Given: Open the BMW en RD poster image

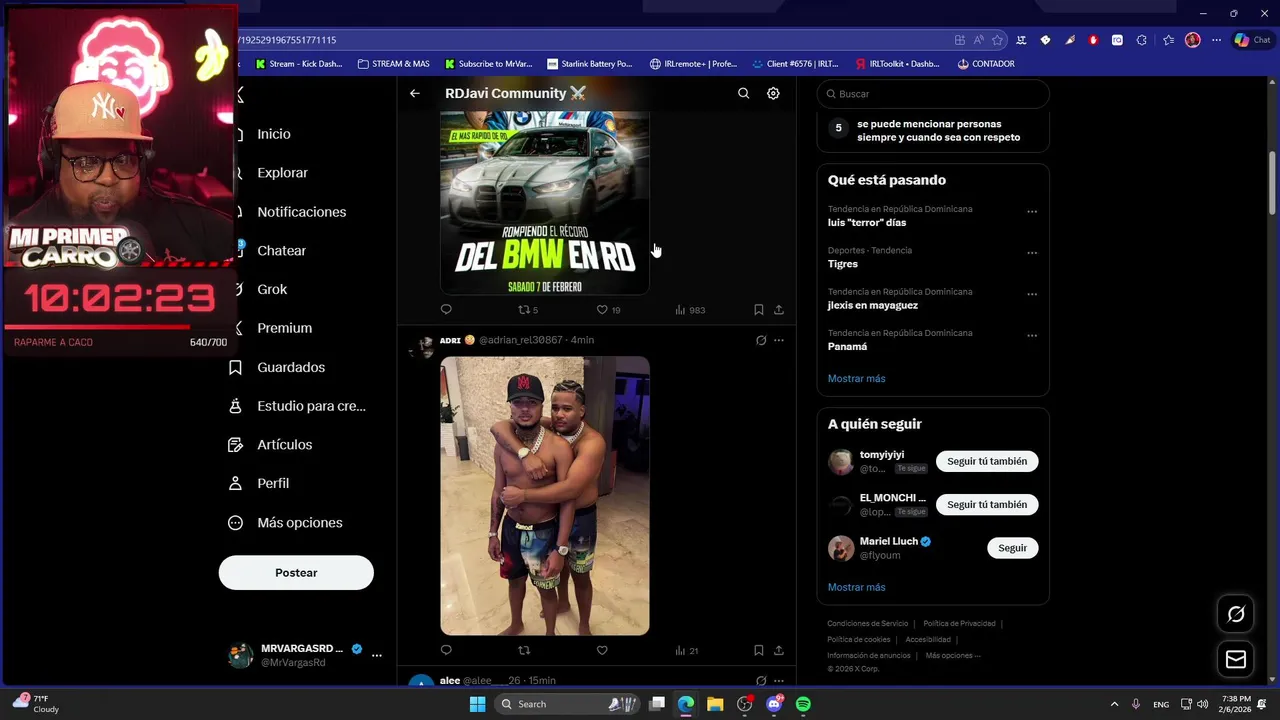Looking at the screenshot, I should pos(545,203).
